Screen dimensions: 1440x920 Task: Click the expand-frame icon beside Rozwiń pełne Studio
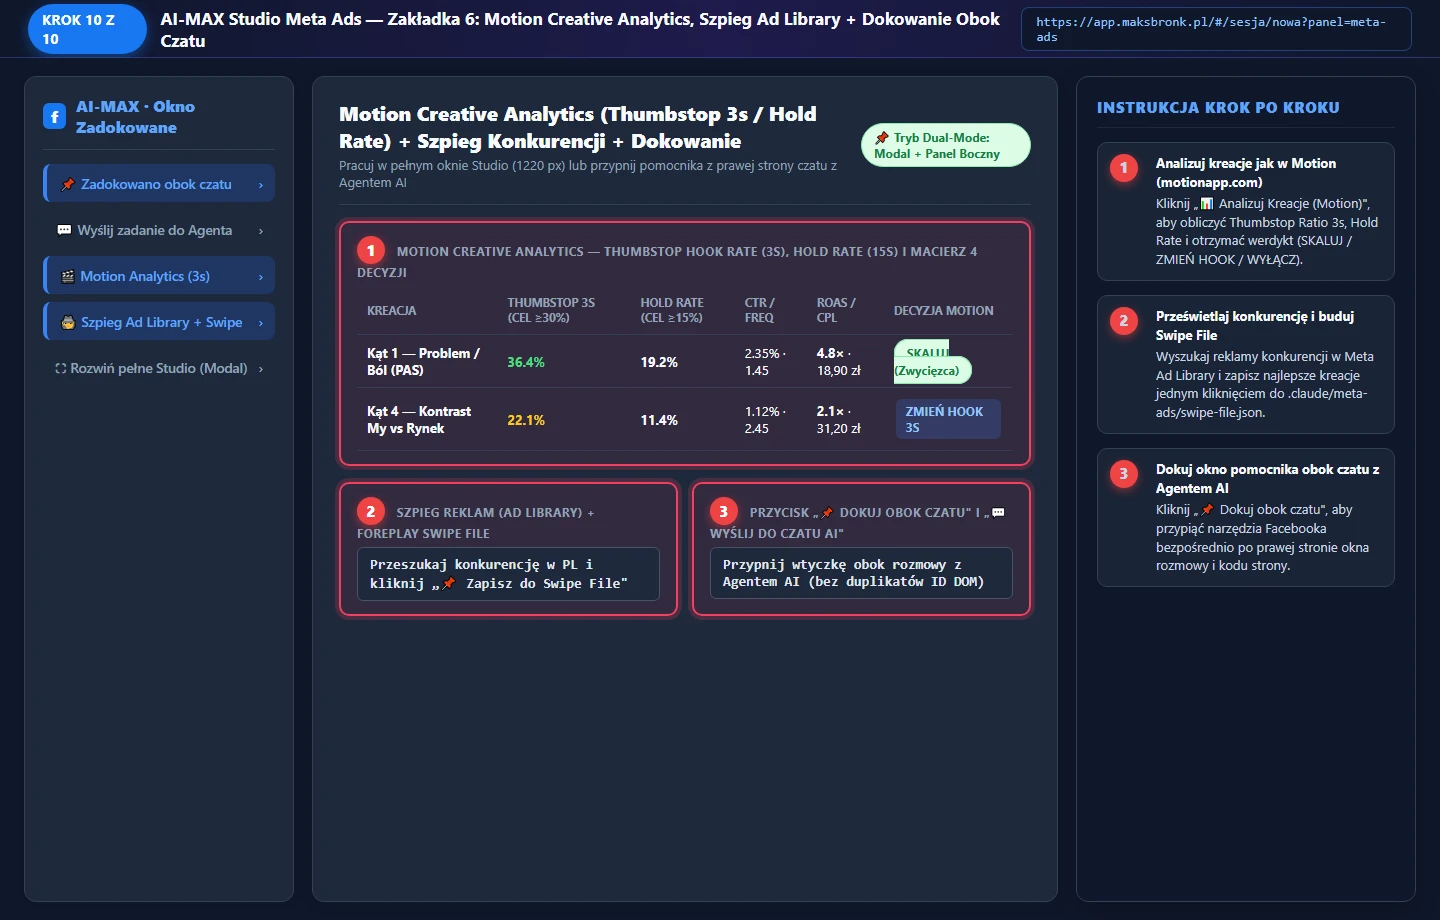61,368
